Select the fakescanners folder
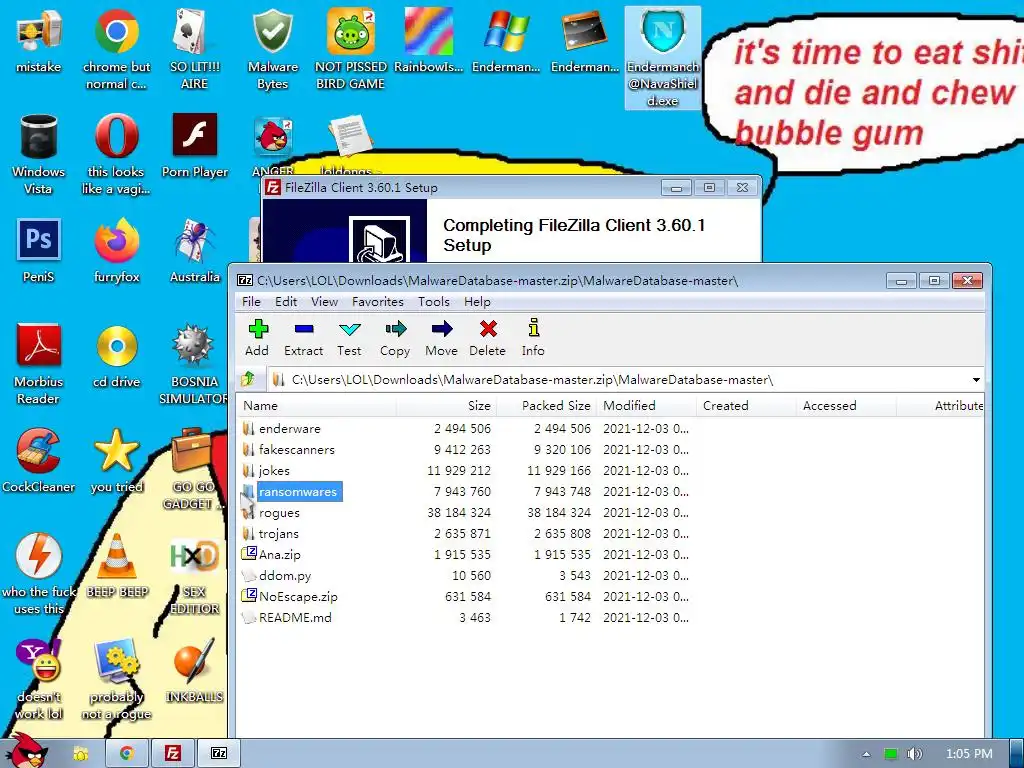1024x768 pixels. coord(296,449)
